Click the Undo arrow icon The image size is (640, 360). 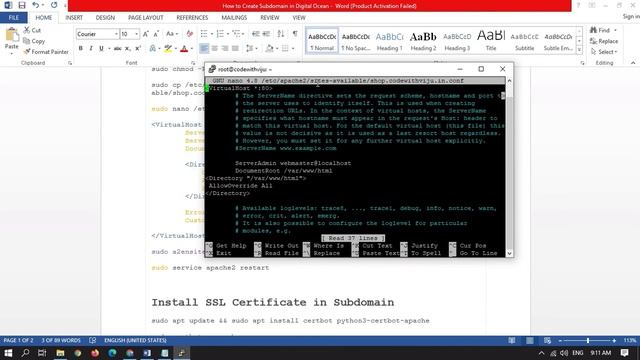pos(36,5)
